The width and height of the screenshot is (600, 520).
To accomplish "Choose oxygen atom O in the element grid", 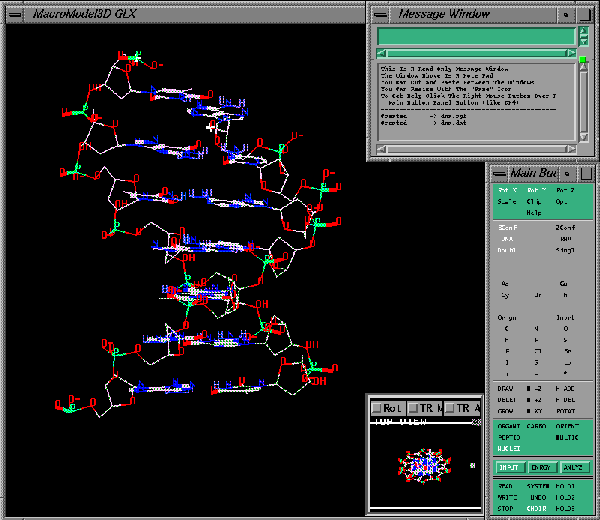I will click(x=566, y=329).
